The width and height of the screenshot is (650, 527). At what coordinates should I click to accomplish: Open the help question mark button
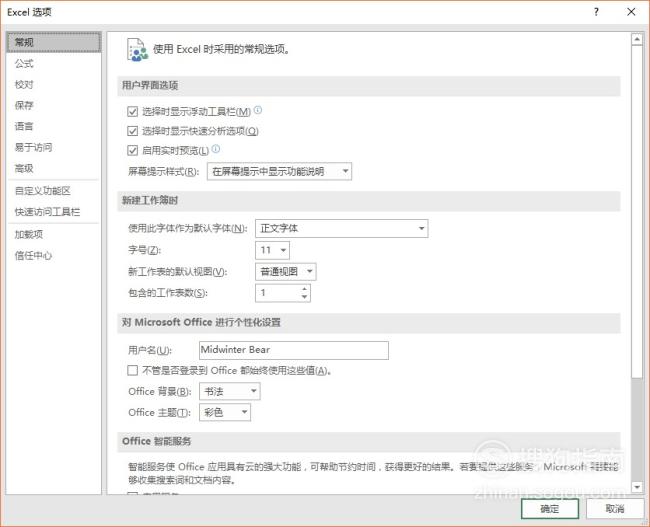click(596, 12)
